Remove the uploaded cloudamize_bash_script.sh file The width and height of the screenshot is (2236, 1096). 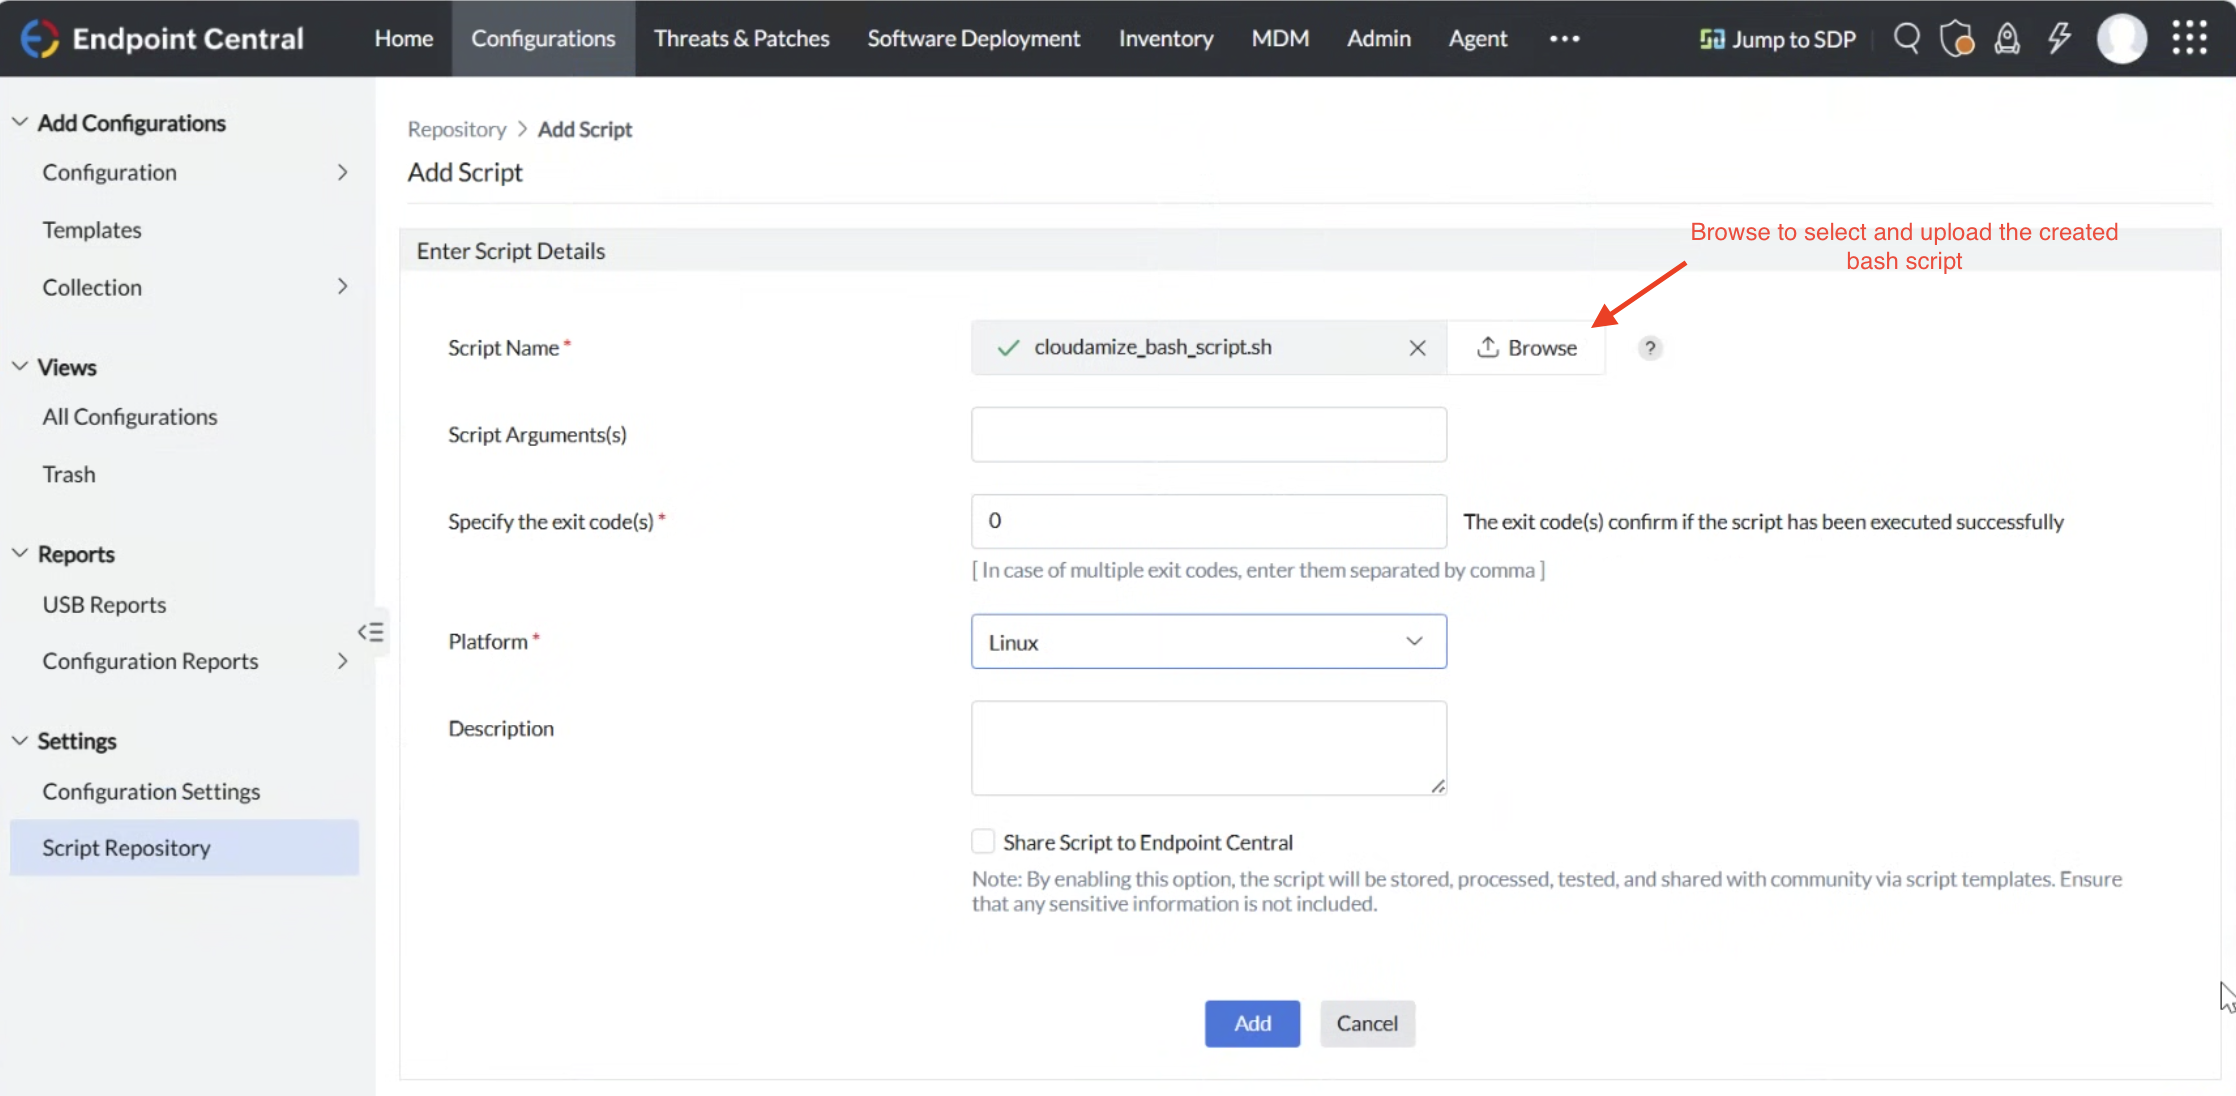coord(1417,348)
